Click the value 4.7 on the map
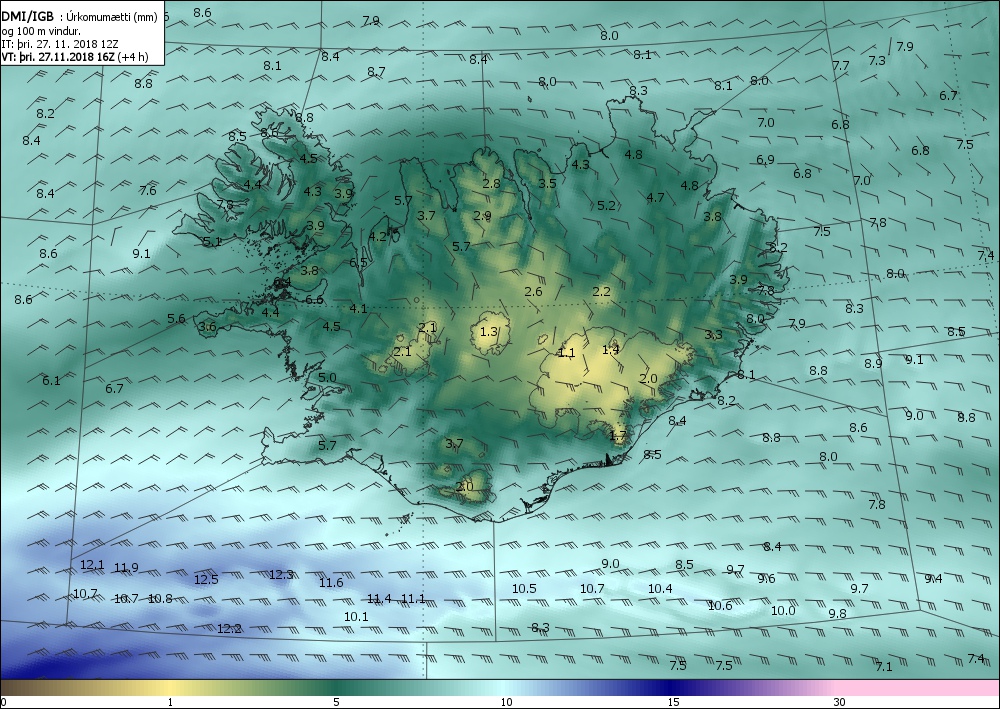The height and width of the screenshot is (709, 1000). pos(656,198)
